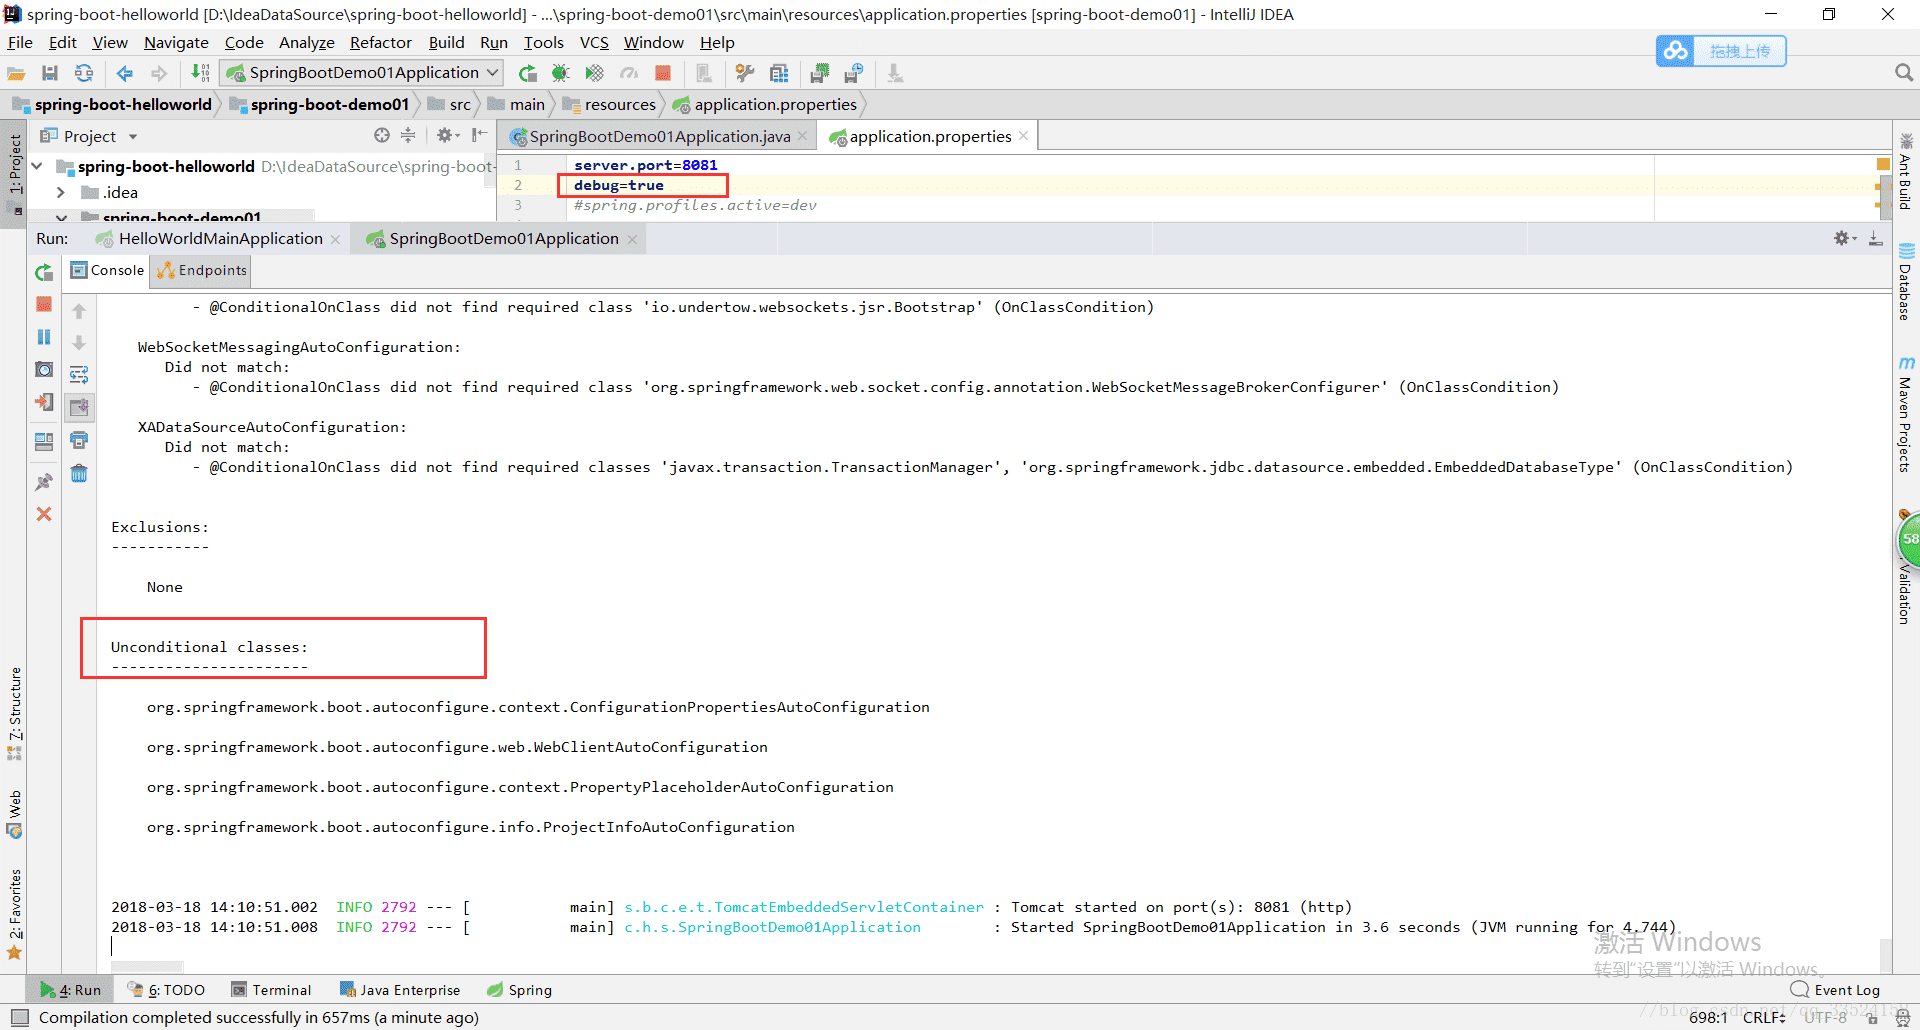The width and height of the screenshot is (1920, 1030).
Task: Click the Print console output icon
Action: (x=79, y=440)
